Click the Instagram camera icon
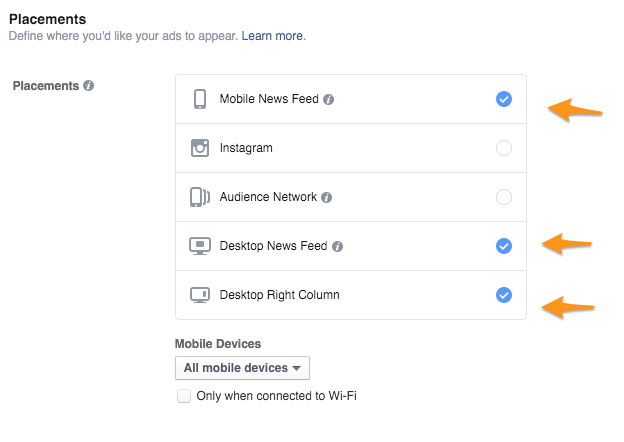Screen dimensions: 624x442 coord(200,148)
